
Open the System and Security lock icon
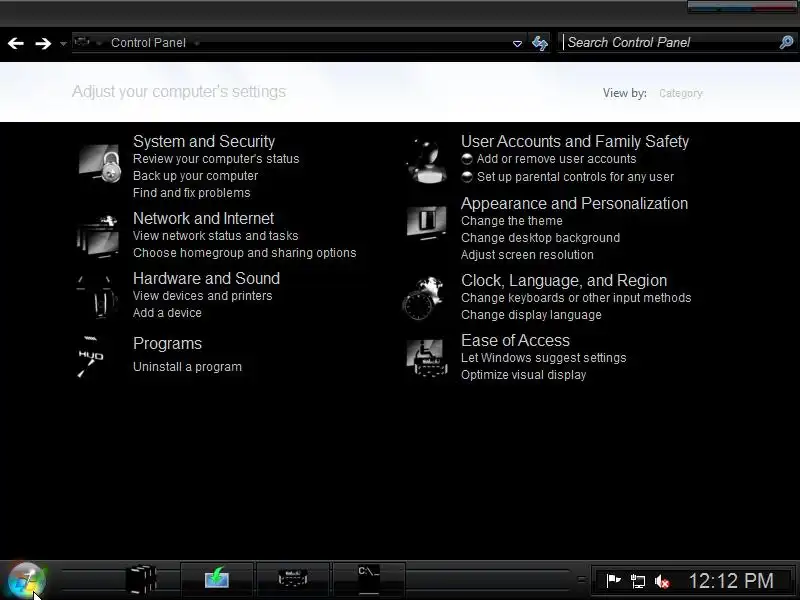point(100,163)
